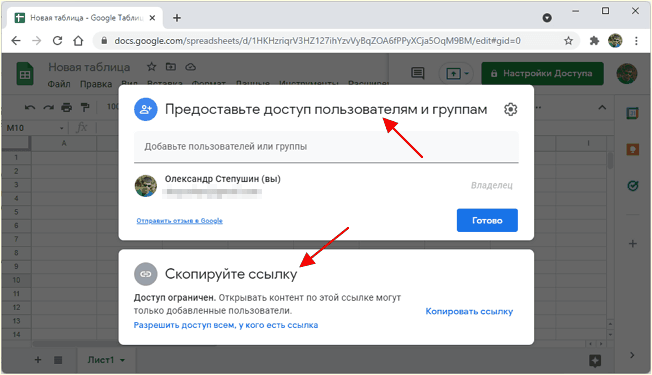Click the move to folder icon
Image resolution: width=652 pixels, height=375 pixels.
pos(171,67)
